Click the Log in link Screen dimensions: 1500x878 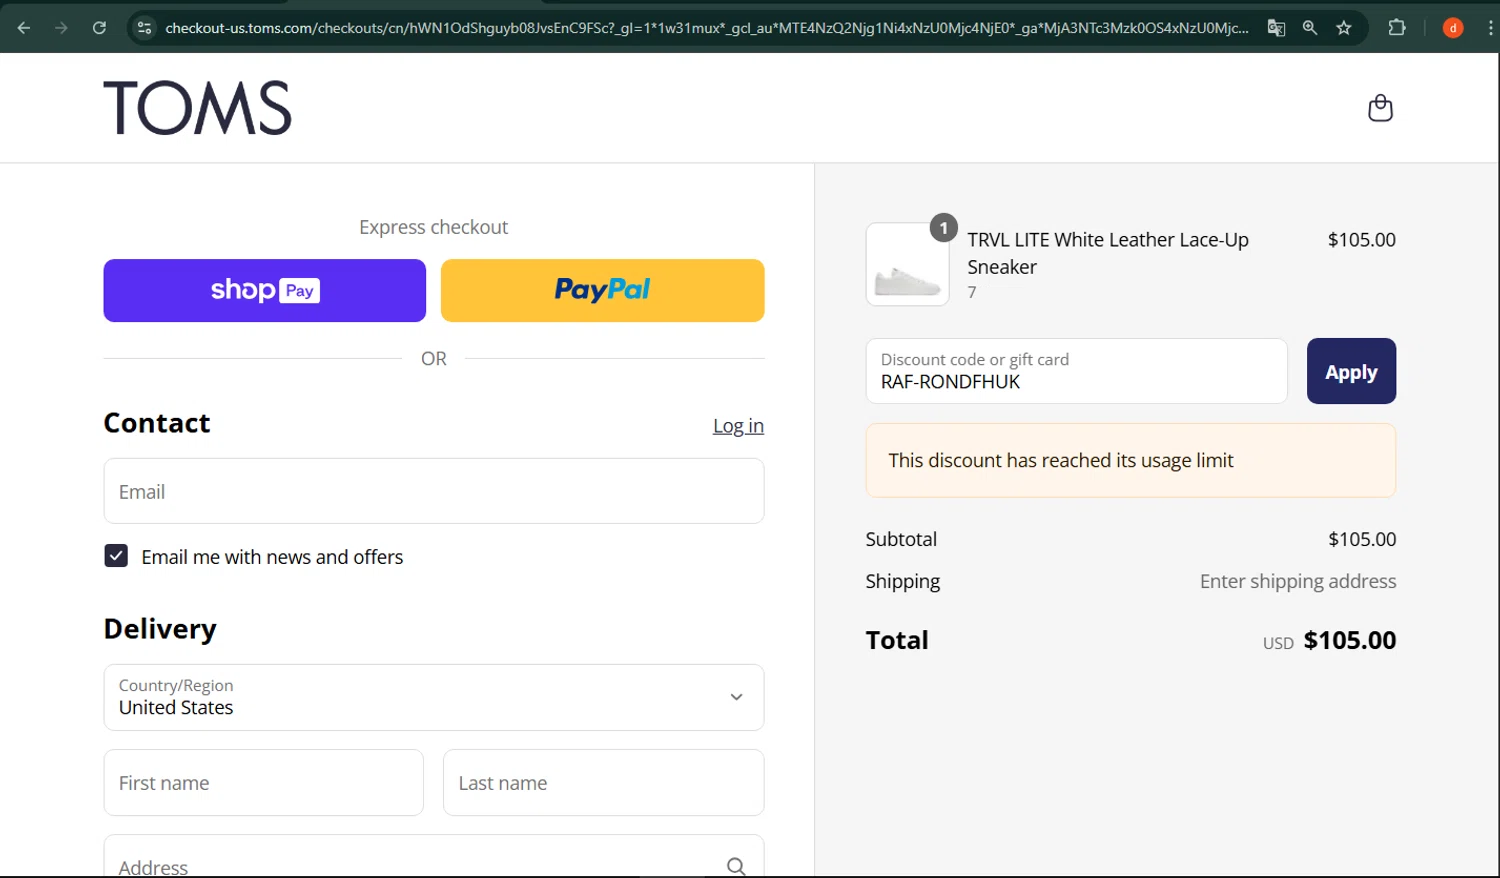[x=738, y=426]
